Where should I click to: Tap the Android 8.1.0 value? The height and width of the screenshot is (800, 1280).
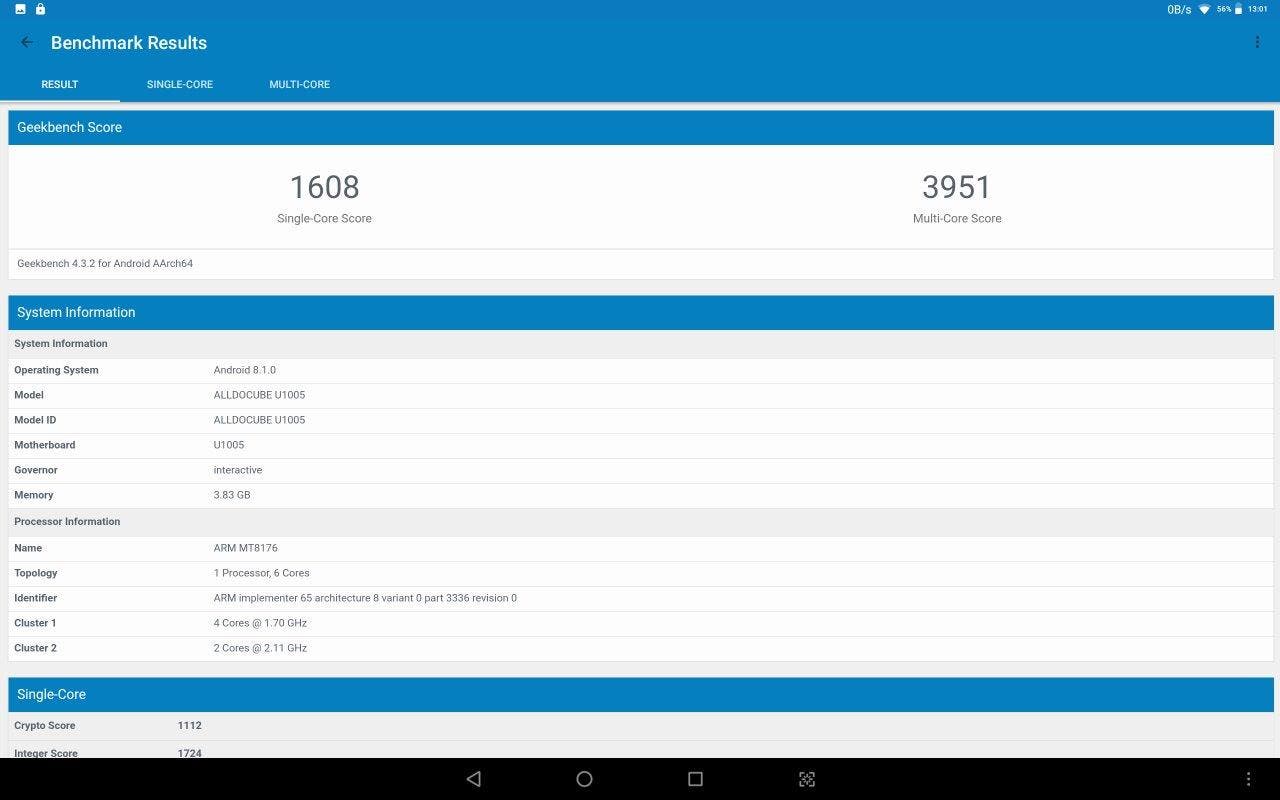point(245,370)
